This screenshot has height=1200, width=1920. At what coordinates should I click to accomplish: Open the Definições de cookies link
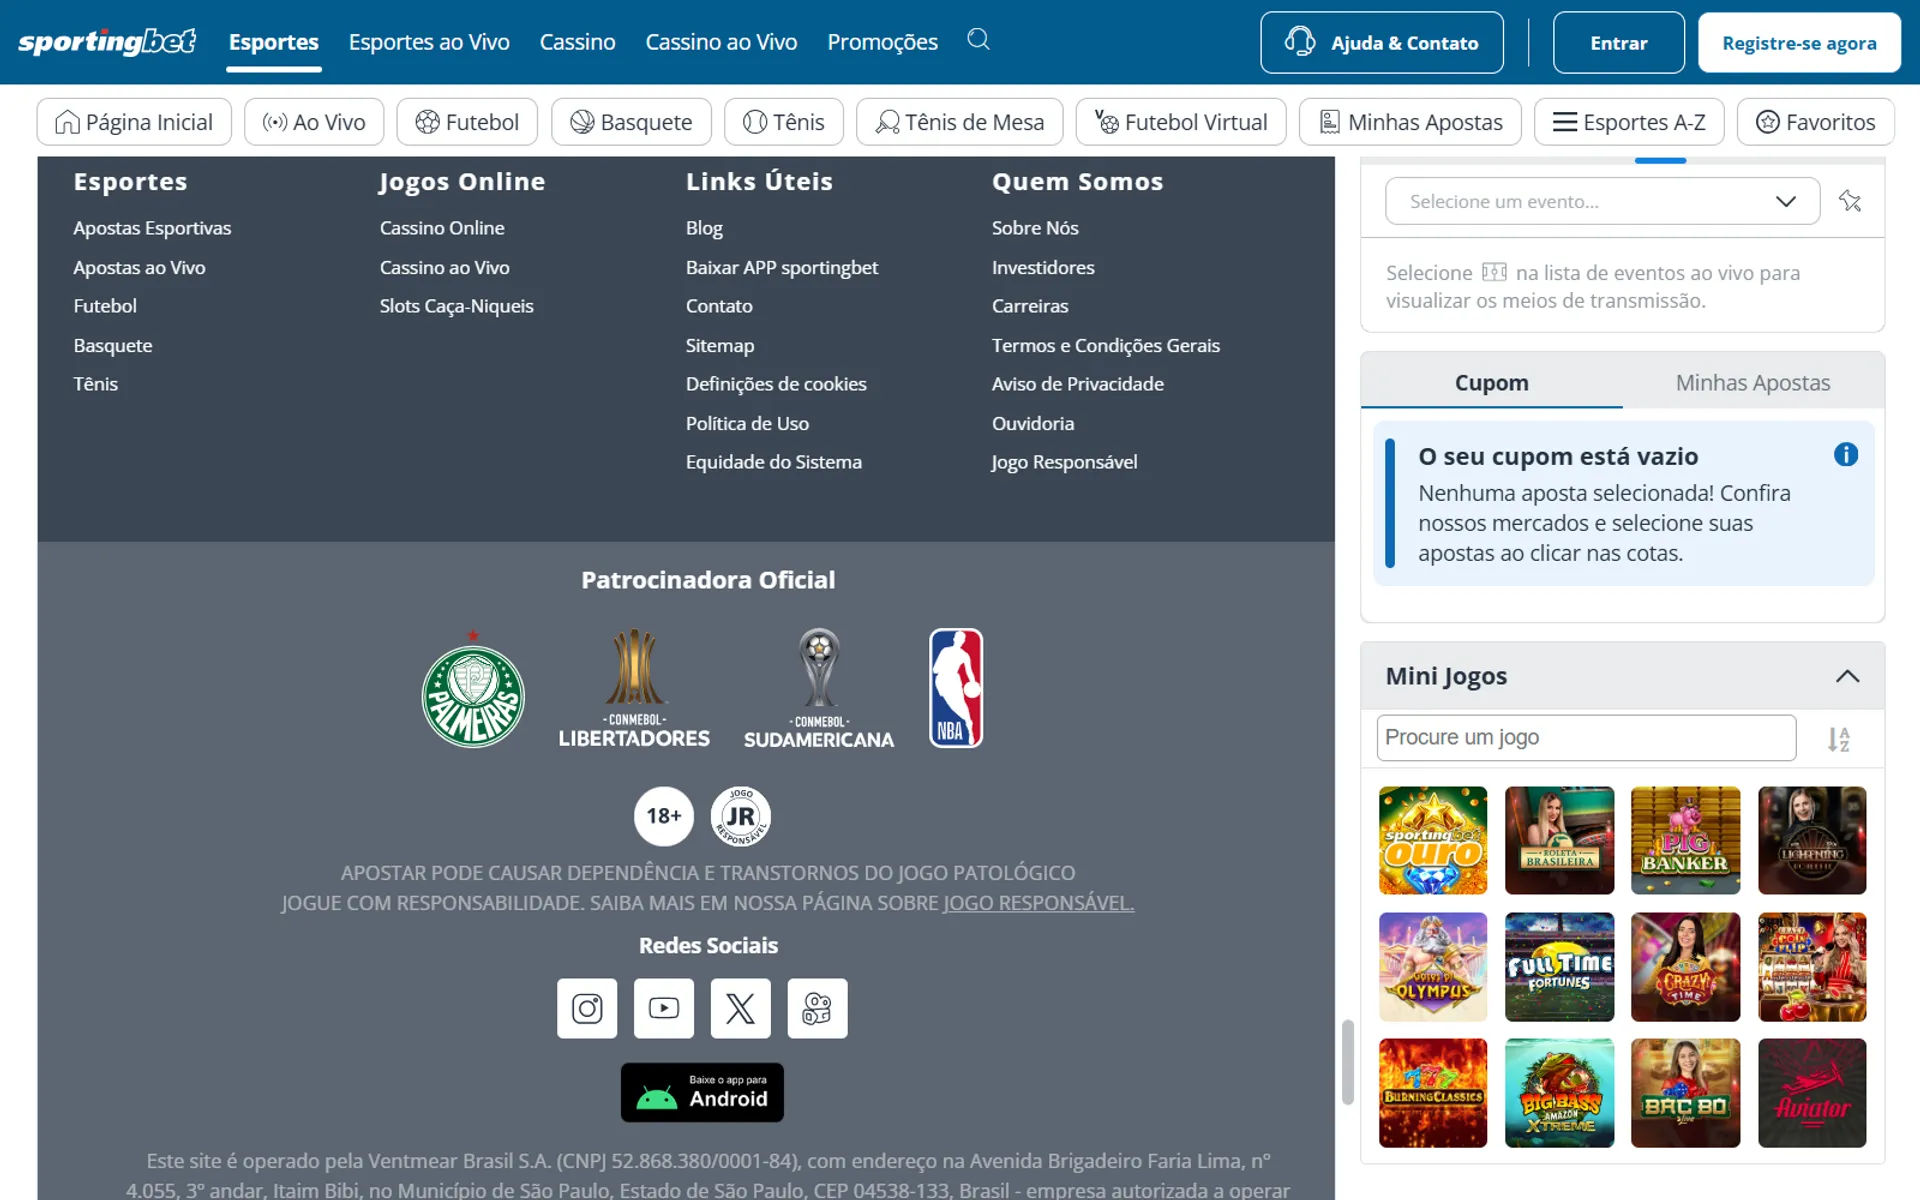point(776,384)
